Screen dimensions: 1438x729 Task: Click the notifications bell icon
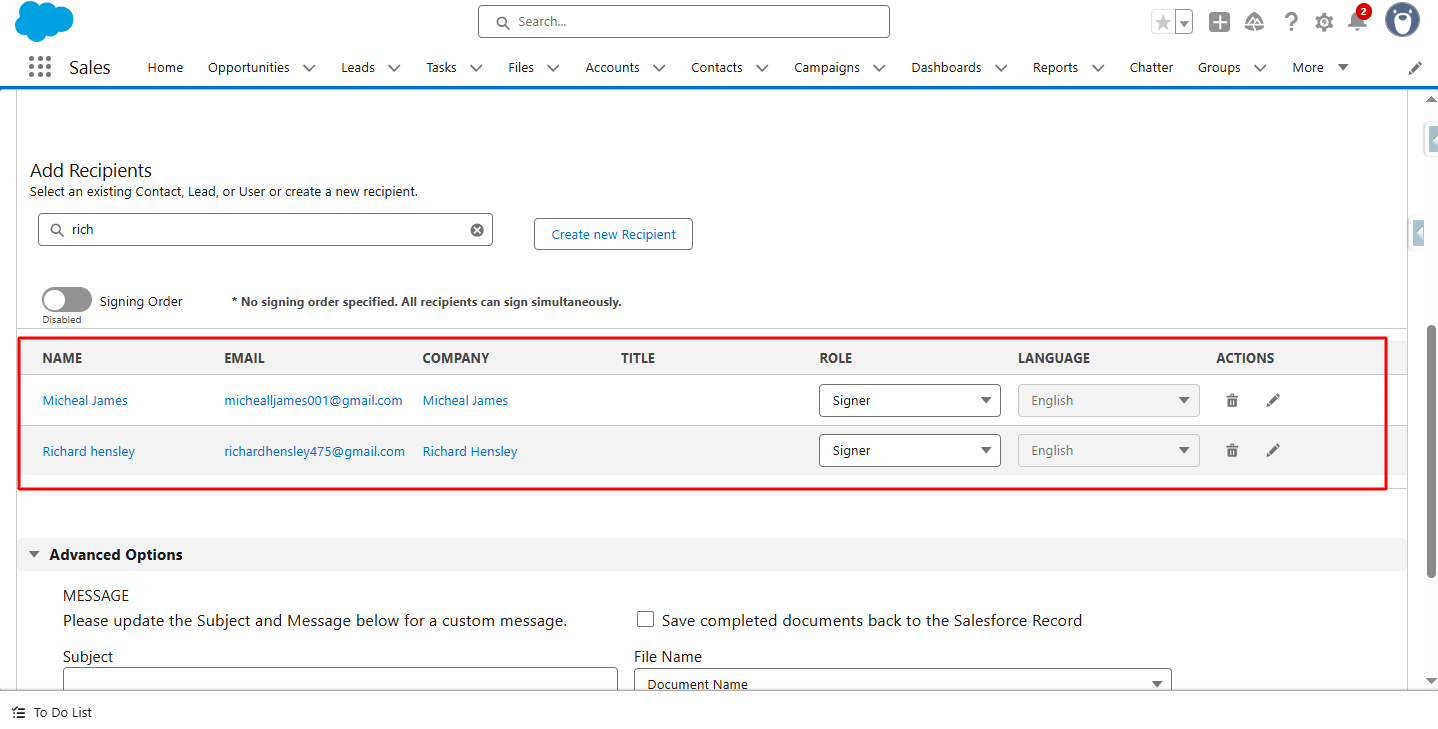[x=1357, y=22]
